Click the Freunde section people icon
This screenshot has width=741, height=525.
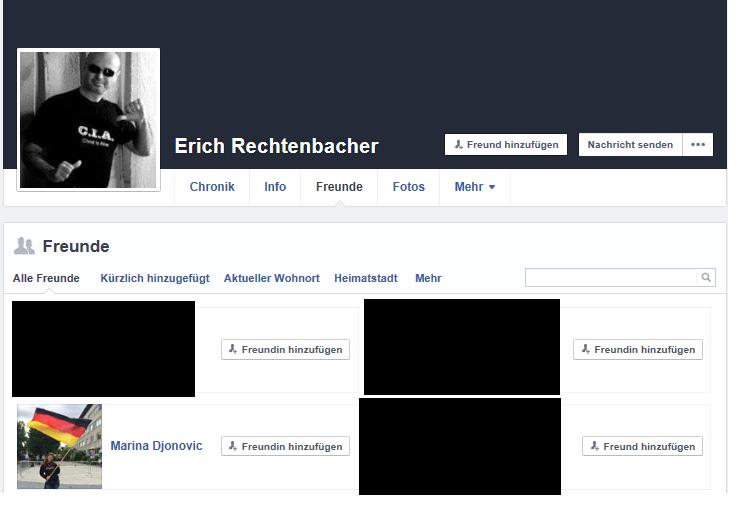(25, 246)
